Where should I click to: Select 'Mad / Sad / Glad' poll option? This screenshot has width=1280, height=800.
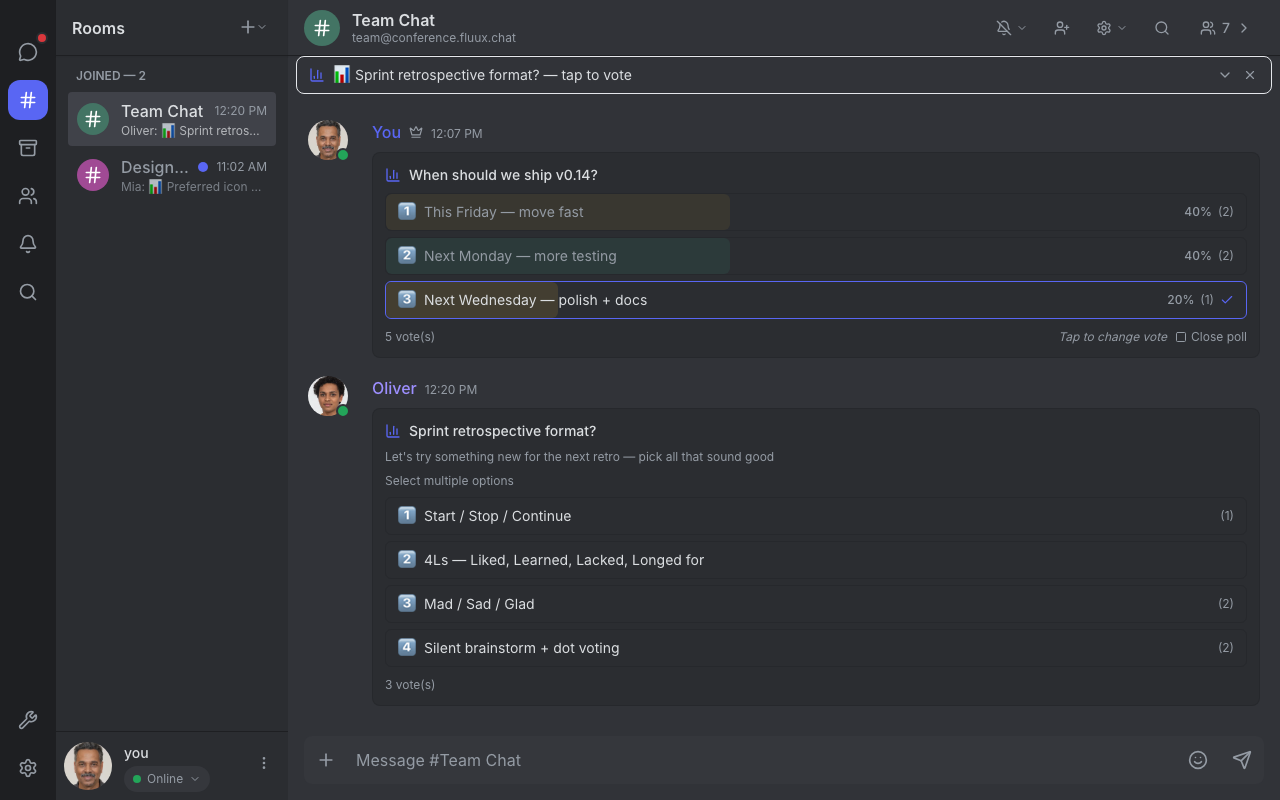(815, 604)
